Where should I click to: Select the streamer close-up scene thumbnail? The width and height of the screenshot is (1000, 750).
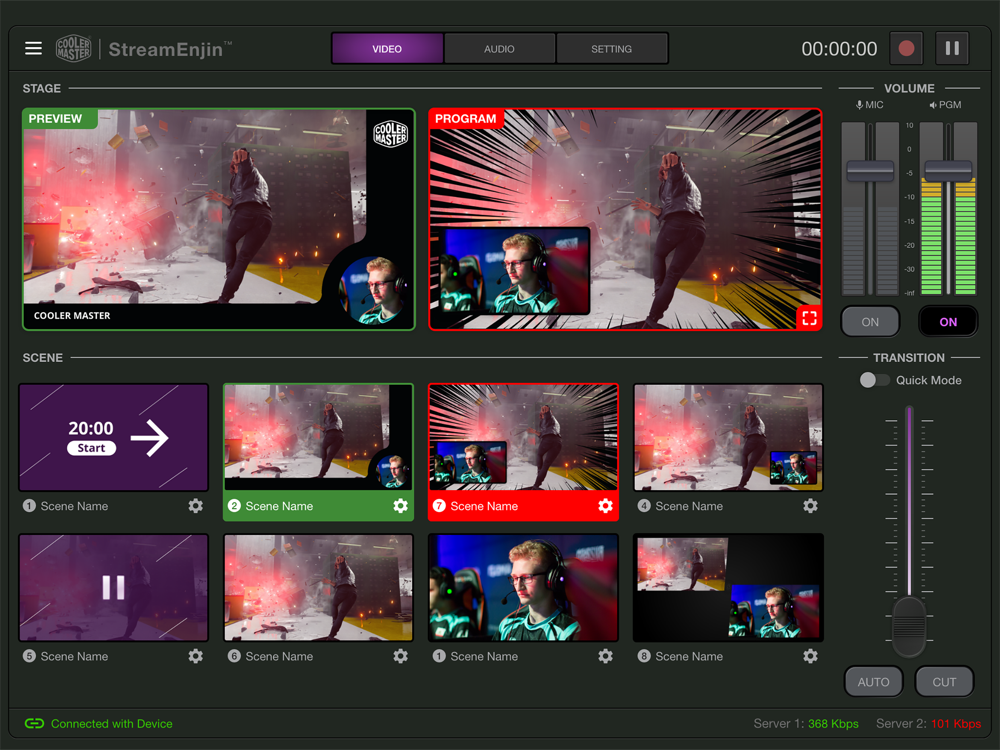(x=523, y=587)
